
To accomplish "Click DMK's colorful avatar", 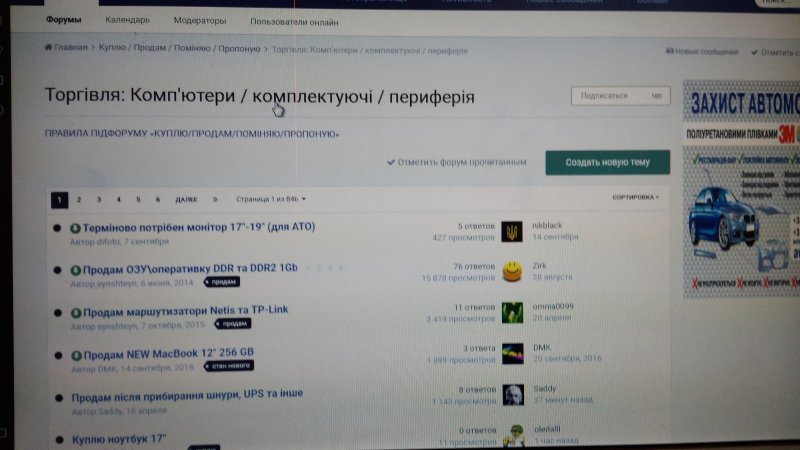I will click(512, 353).
